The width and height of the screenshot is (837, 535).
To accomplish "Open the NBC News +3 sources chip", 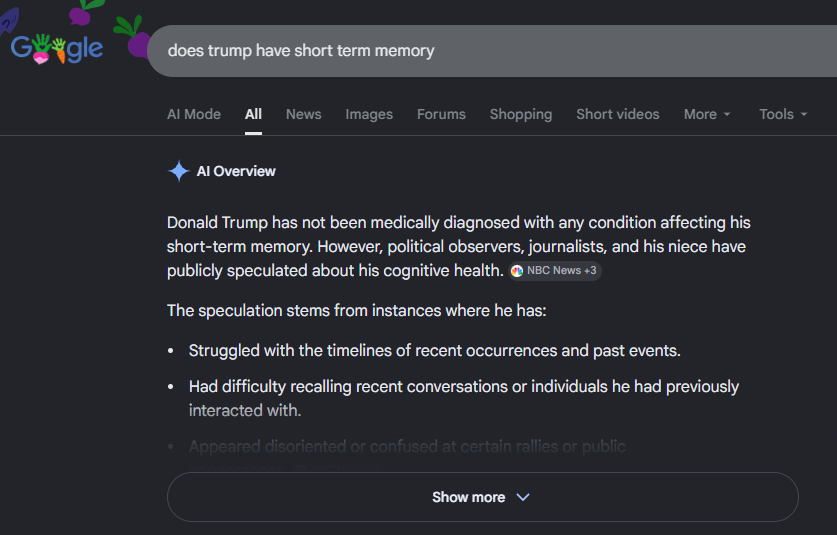I will pos(555,271).
